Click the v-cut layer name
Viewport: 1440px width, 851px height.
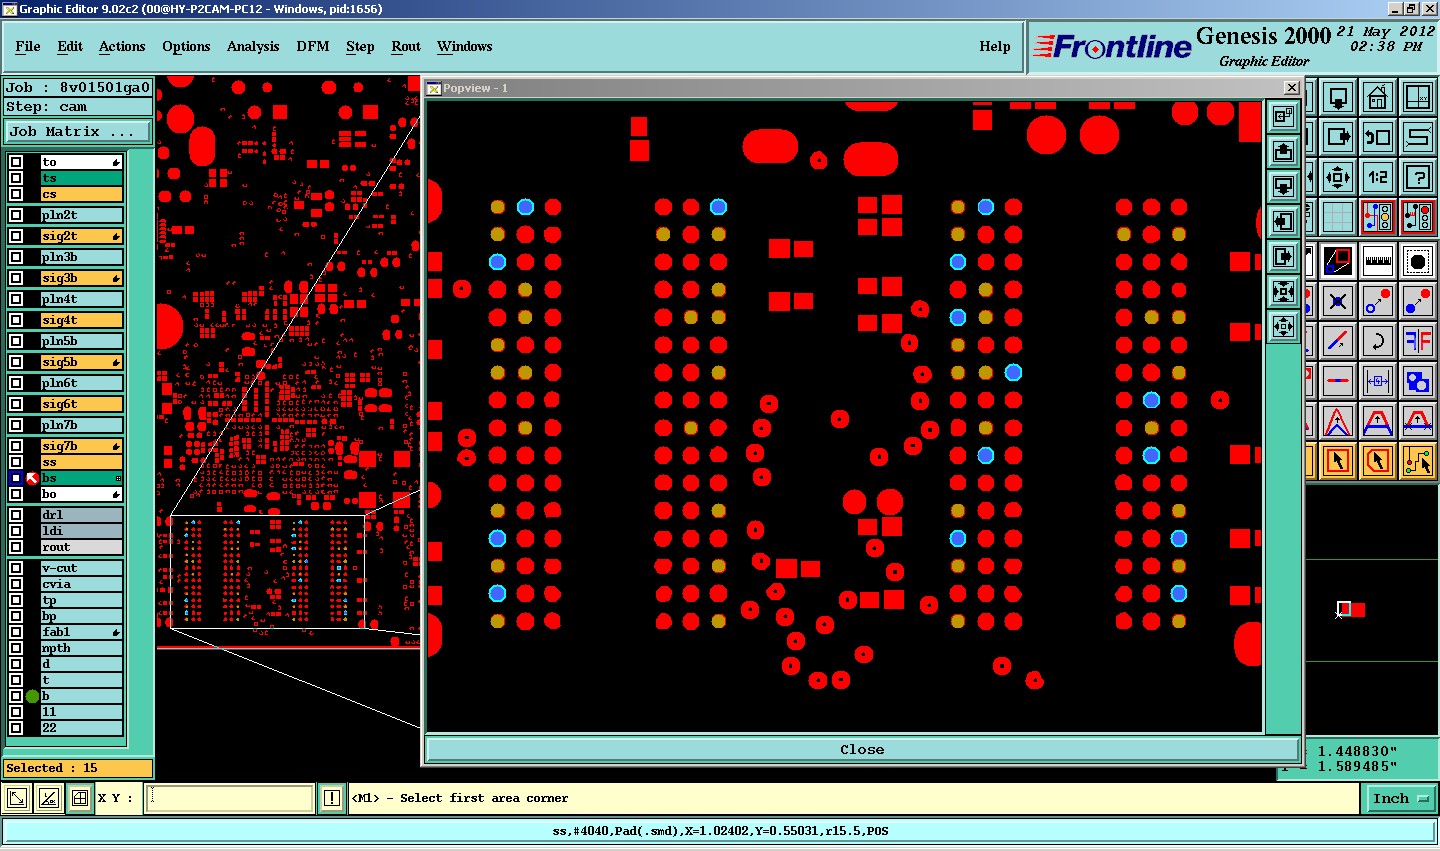tap(82, 568)
